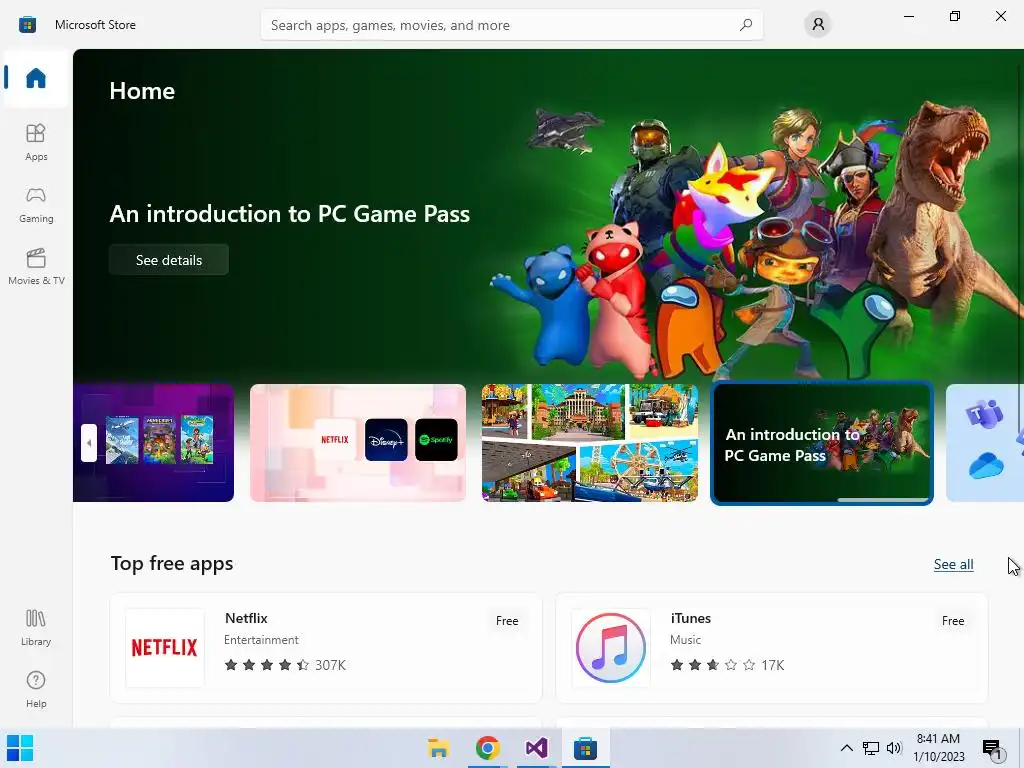Click the iTunes app logo
Image resolution: width=1024 pixels, height=768 pixels.
click(611, 648)
